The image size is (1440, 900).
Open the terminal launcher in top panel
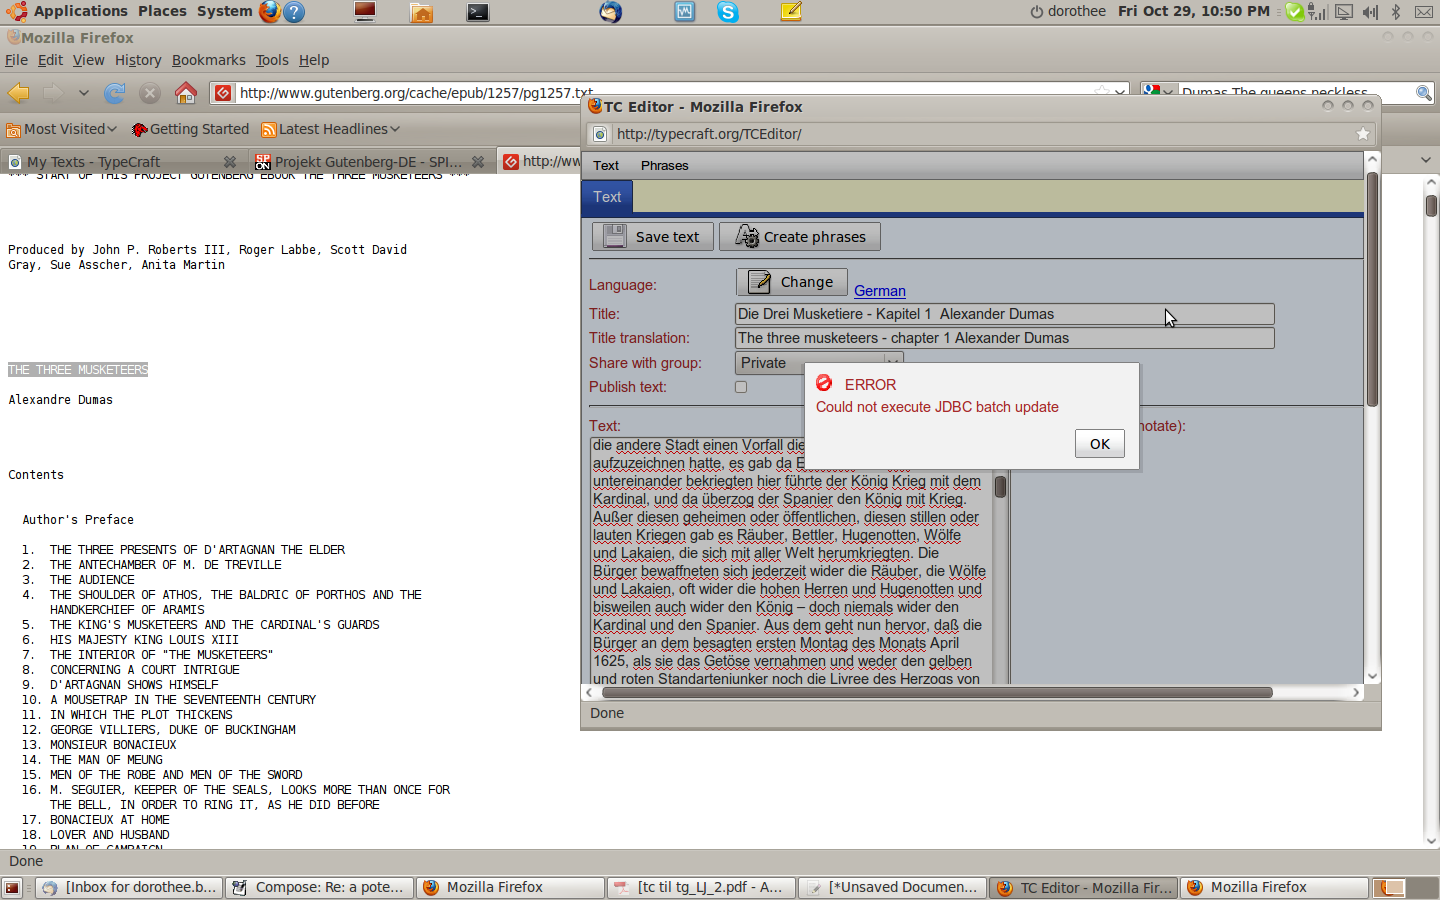pyautogui.click(x=478, y=12)
